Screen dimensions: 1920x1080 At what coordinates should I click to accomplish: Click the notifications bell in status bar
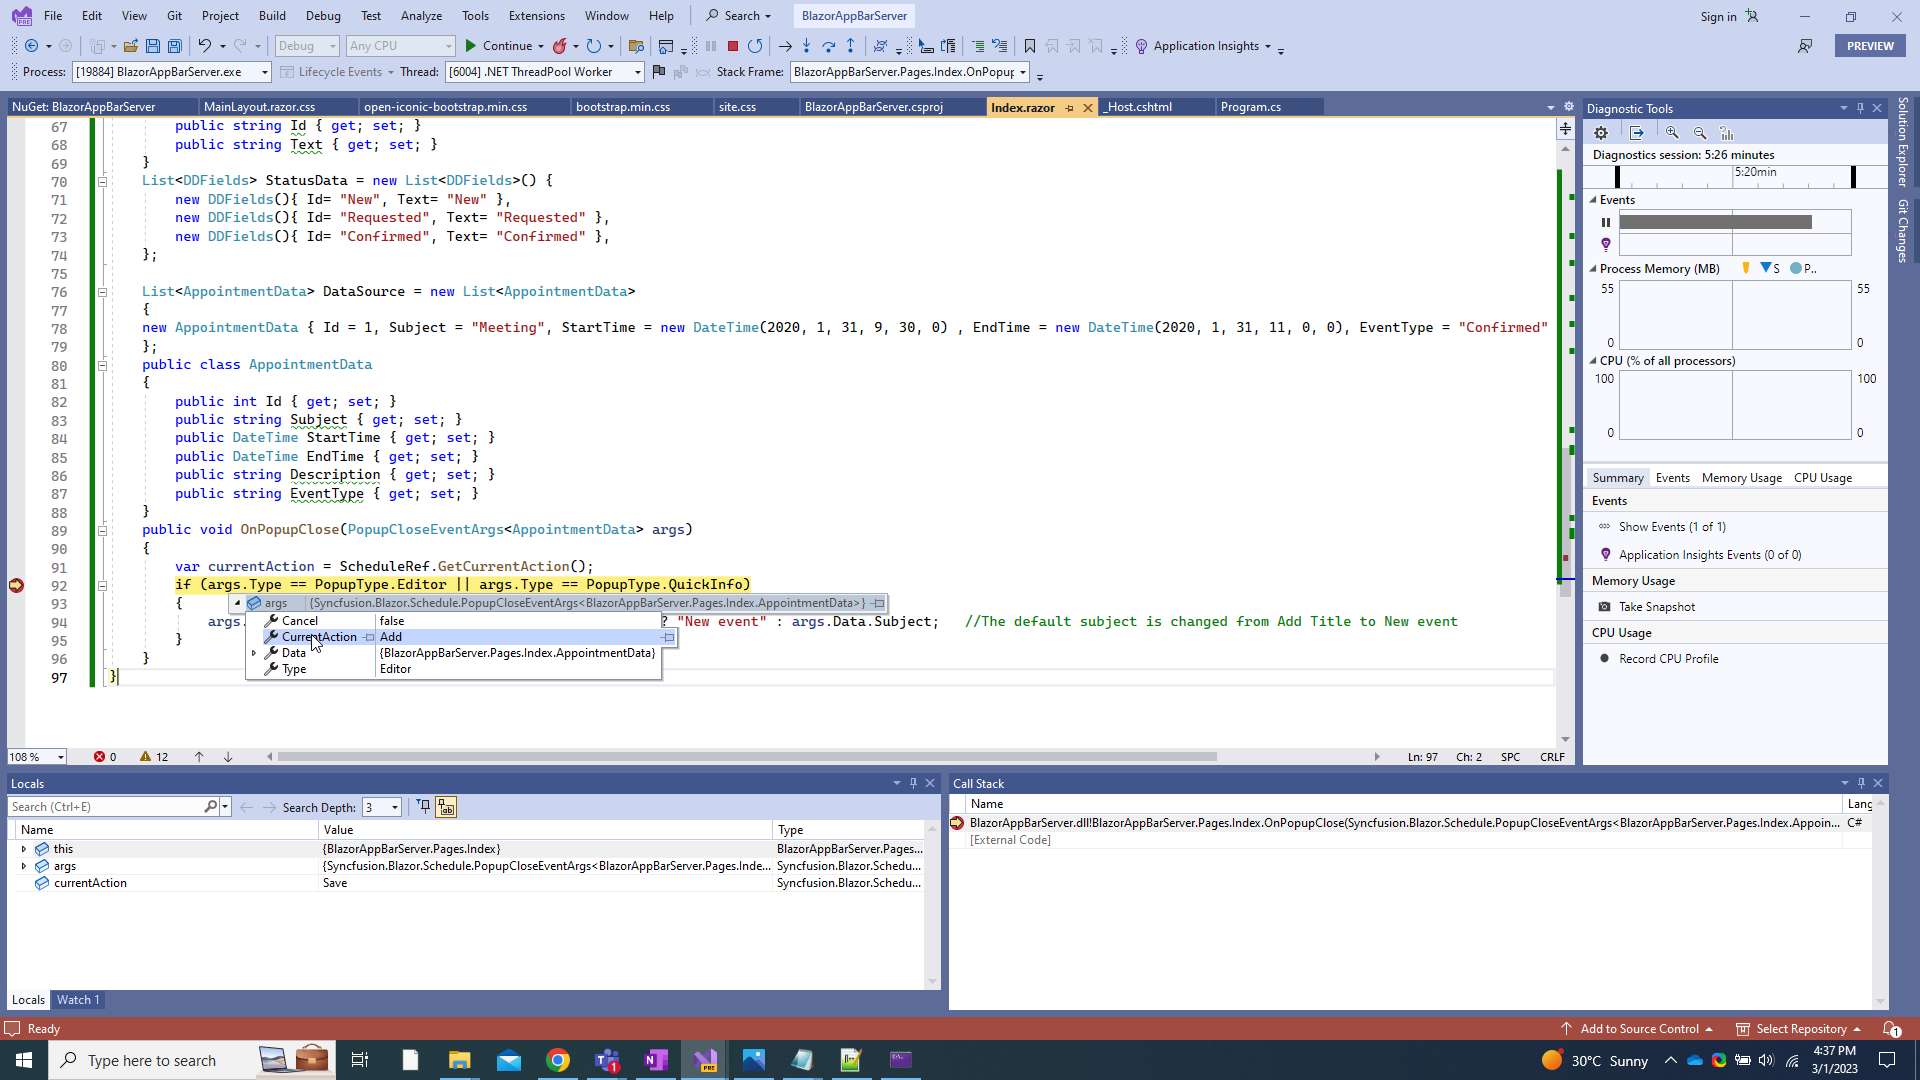point(1892,1029)
